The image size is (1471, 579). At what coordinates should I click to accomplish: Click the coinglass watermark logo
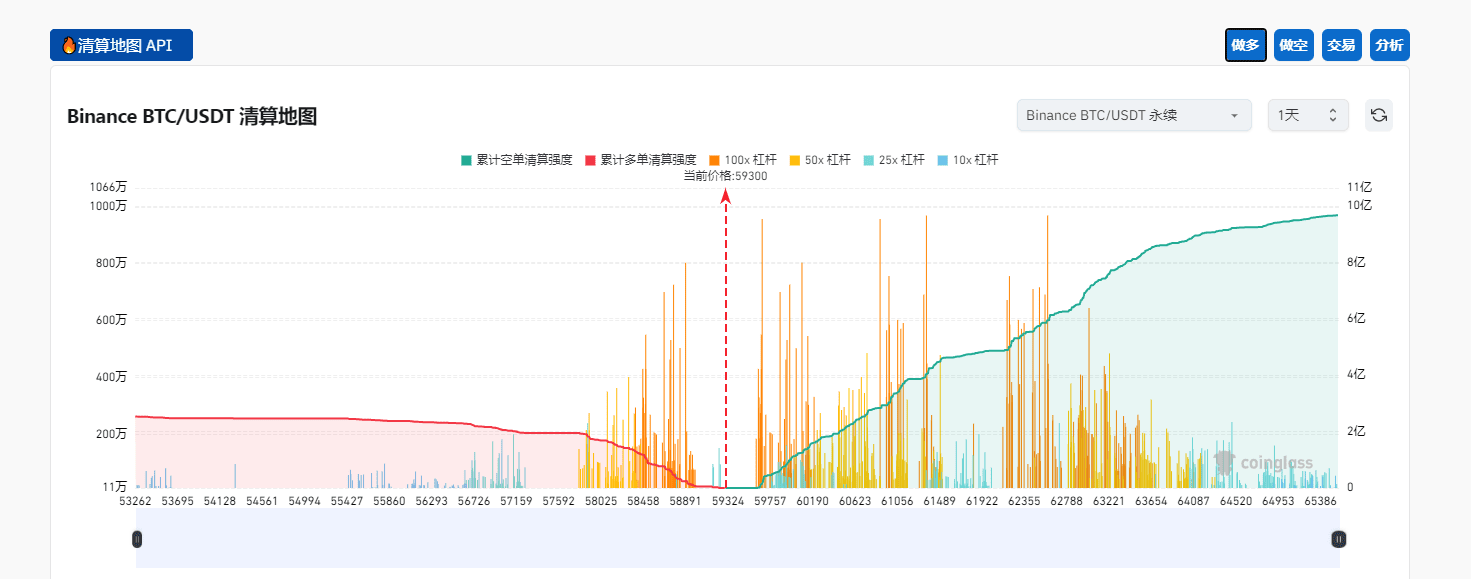[1262, 462]
